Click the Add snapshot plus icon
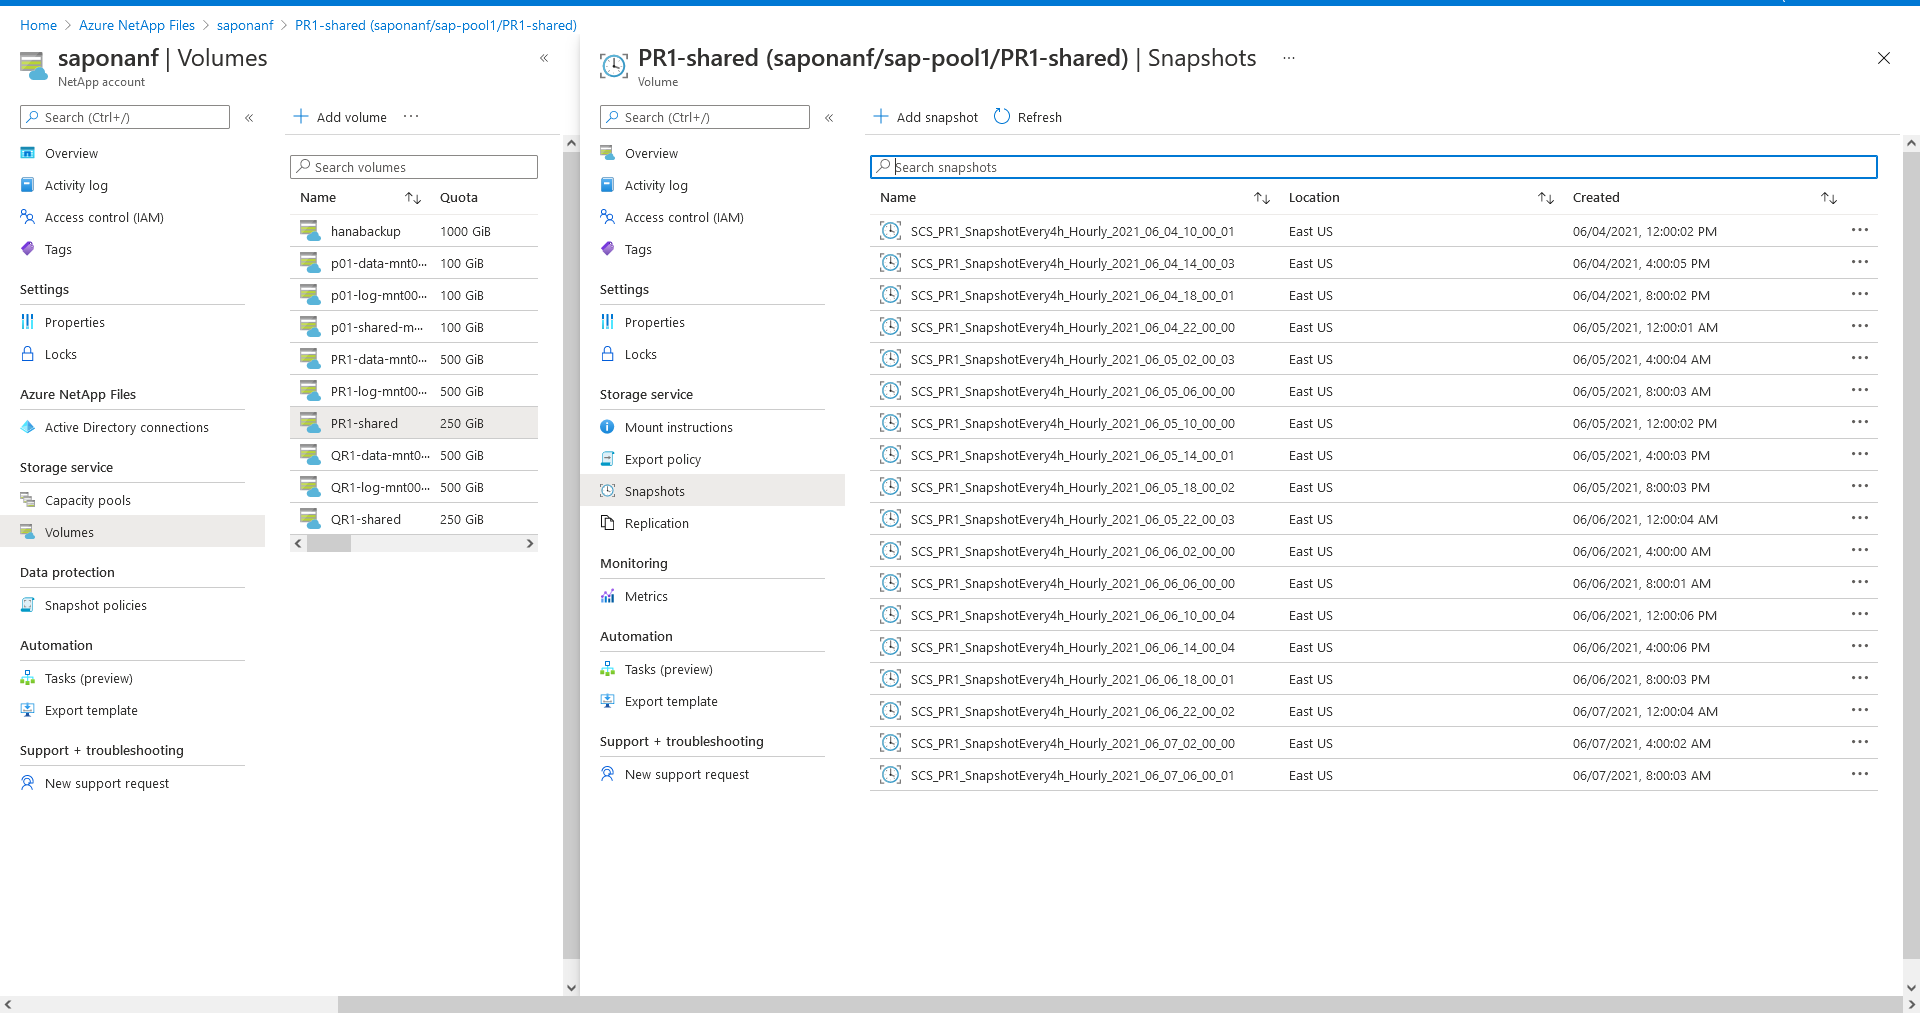The width and height of the screenshot is (1920, 1013). click(880, 117)
